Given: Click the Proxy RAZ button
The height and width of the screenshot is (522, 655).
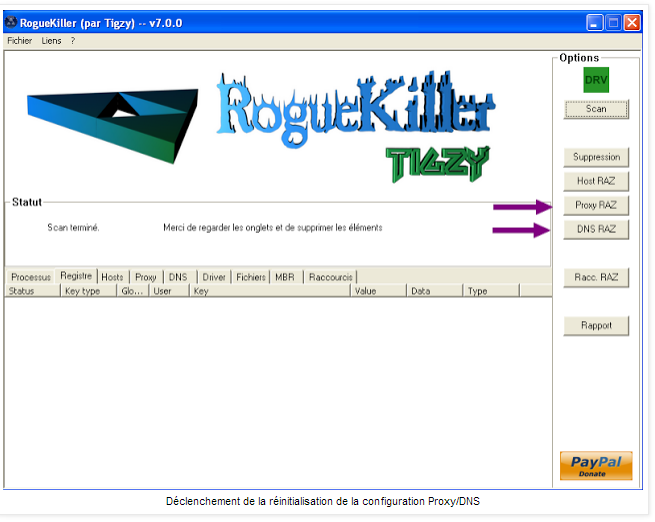Looking at the screenshot, I should click(596, 205).
